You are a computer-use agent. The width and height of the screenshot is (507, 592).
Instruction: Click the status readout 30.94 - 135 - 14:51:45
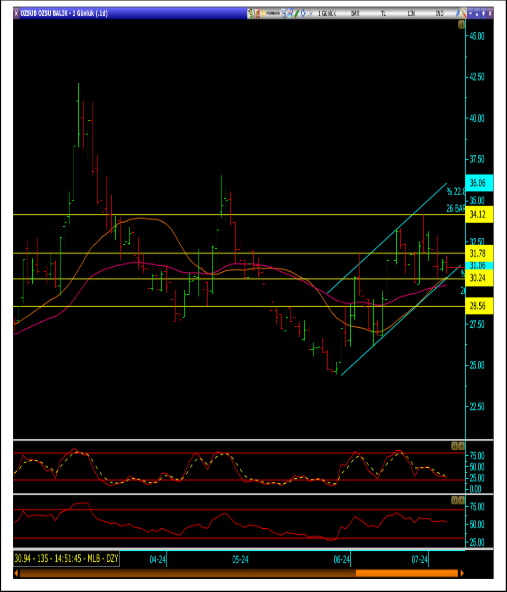click(66, 559)
